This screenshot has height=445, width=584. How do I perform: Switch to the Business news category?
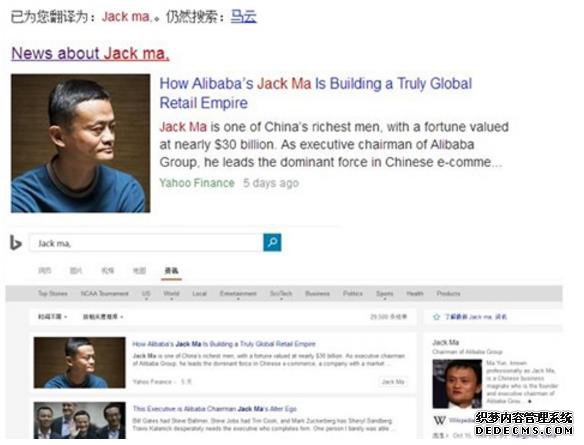click(x=317, y=293)
